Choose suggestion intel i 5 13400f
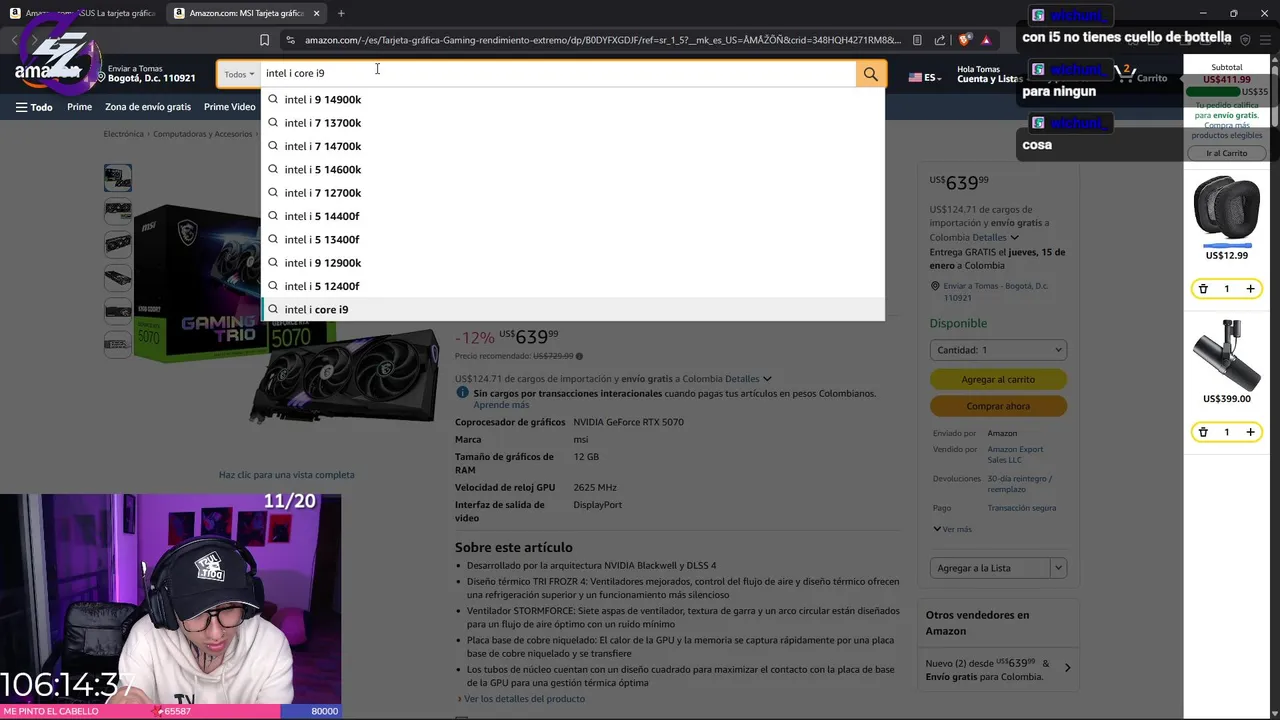 click(x=573, y=239)
